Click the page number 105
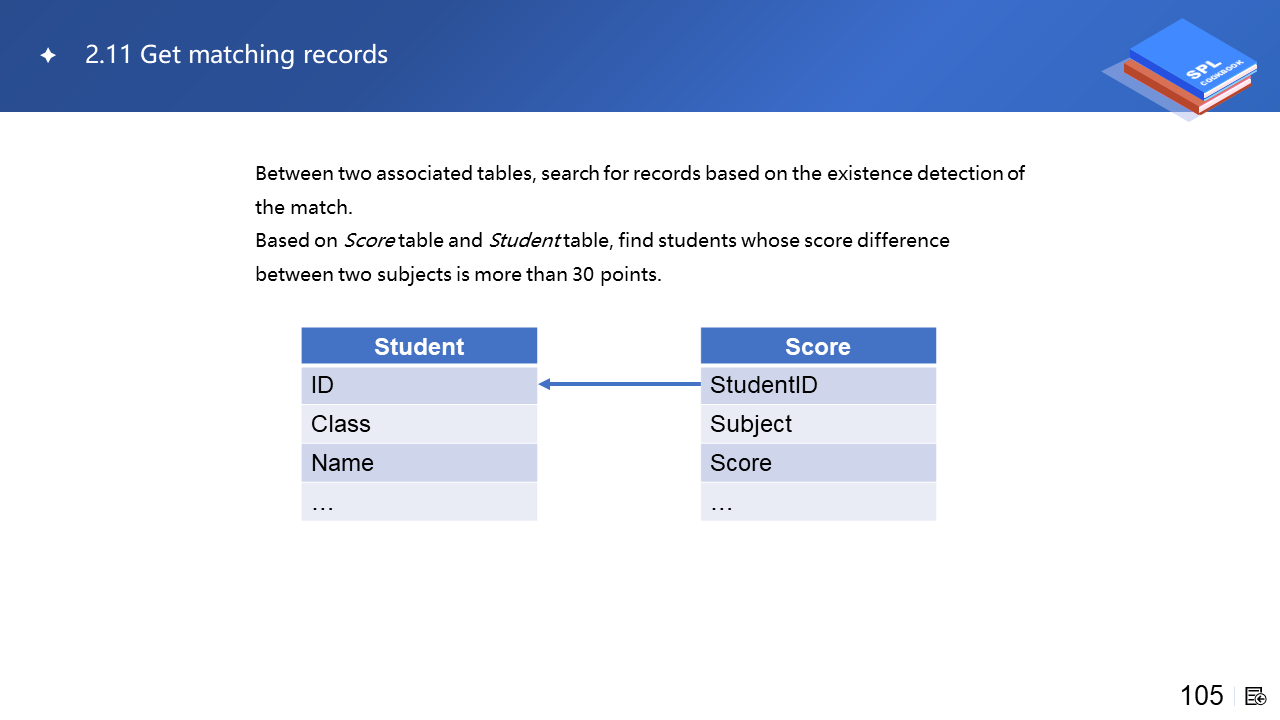This screenshot has height=720, width=1280. point(1201,696)
